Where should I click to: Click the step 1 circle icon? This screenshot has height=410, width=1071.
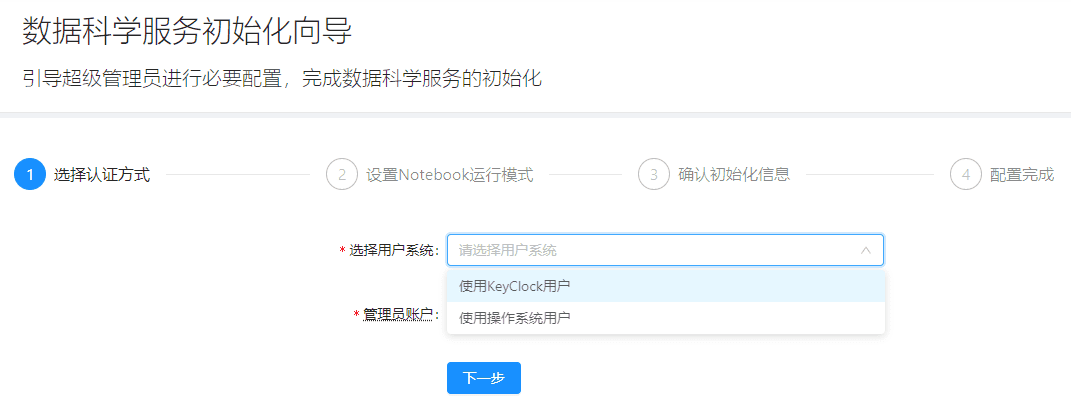point(30,175)
